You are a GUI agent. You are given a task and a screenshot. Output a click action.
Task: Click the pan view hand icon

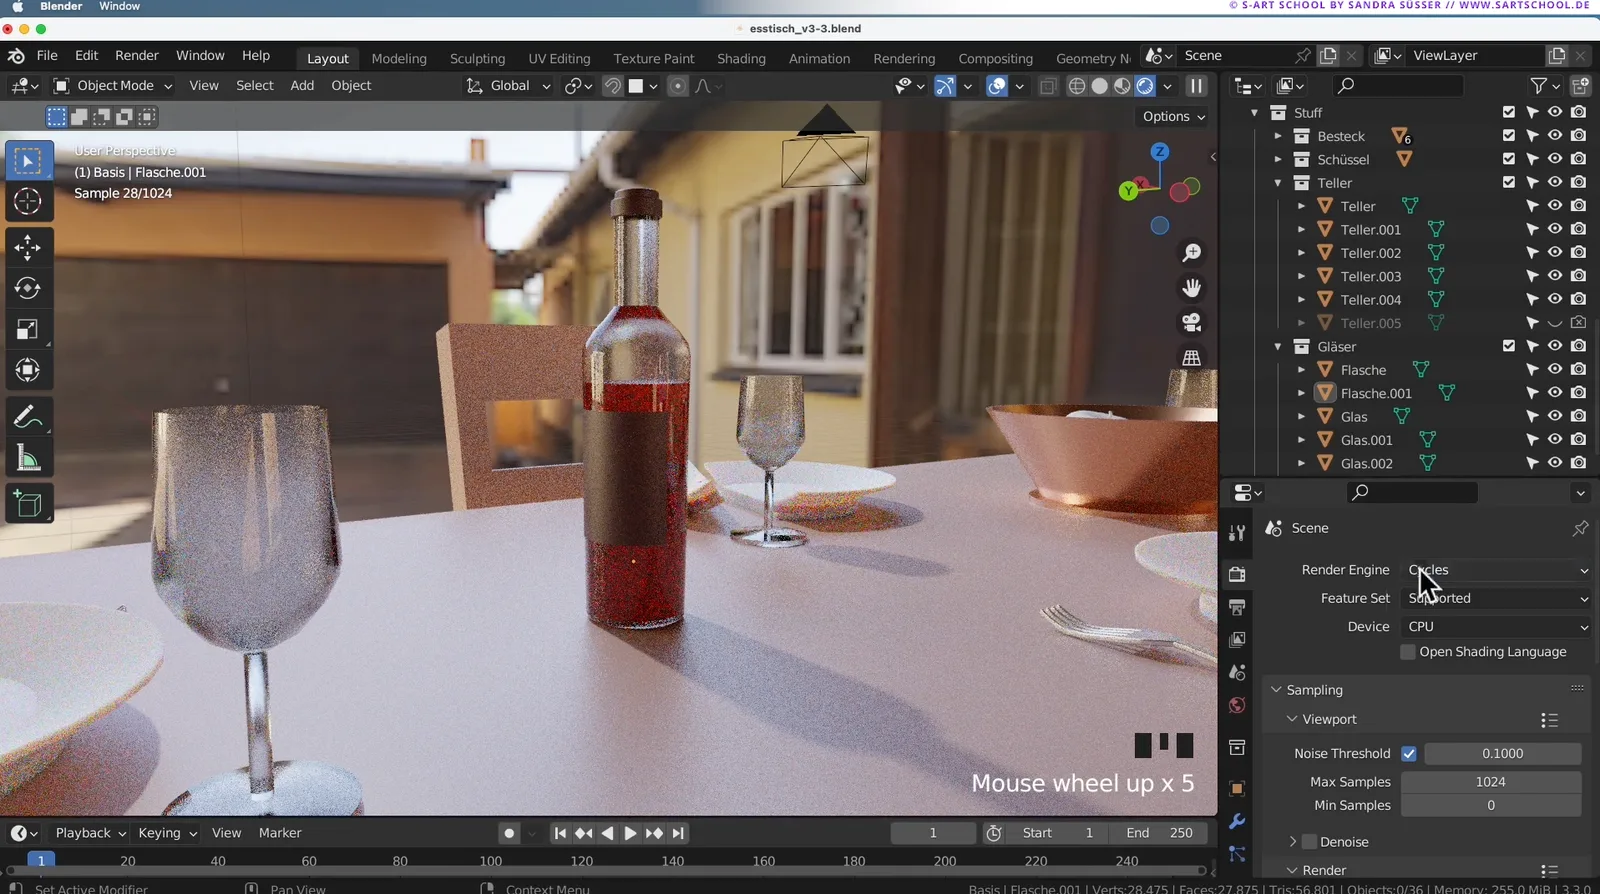(1191, 288)
